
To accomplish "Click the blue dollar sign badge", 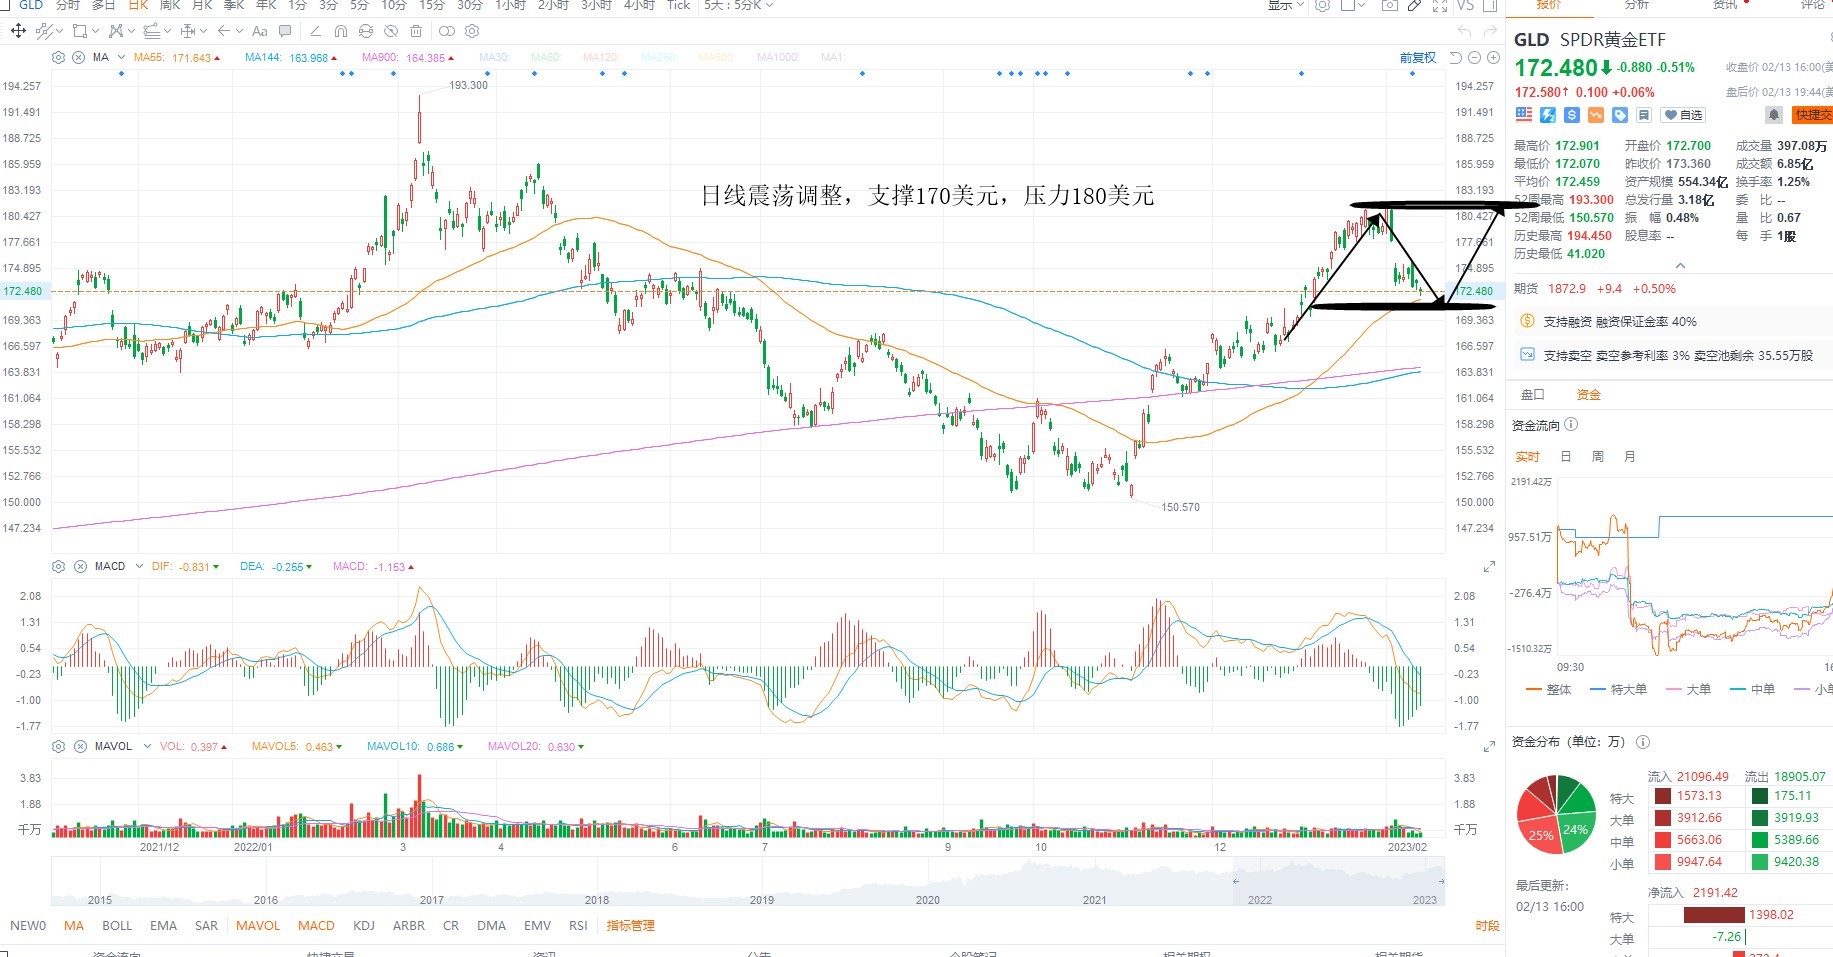I will [1571, 115].
